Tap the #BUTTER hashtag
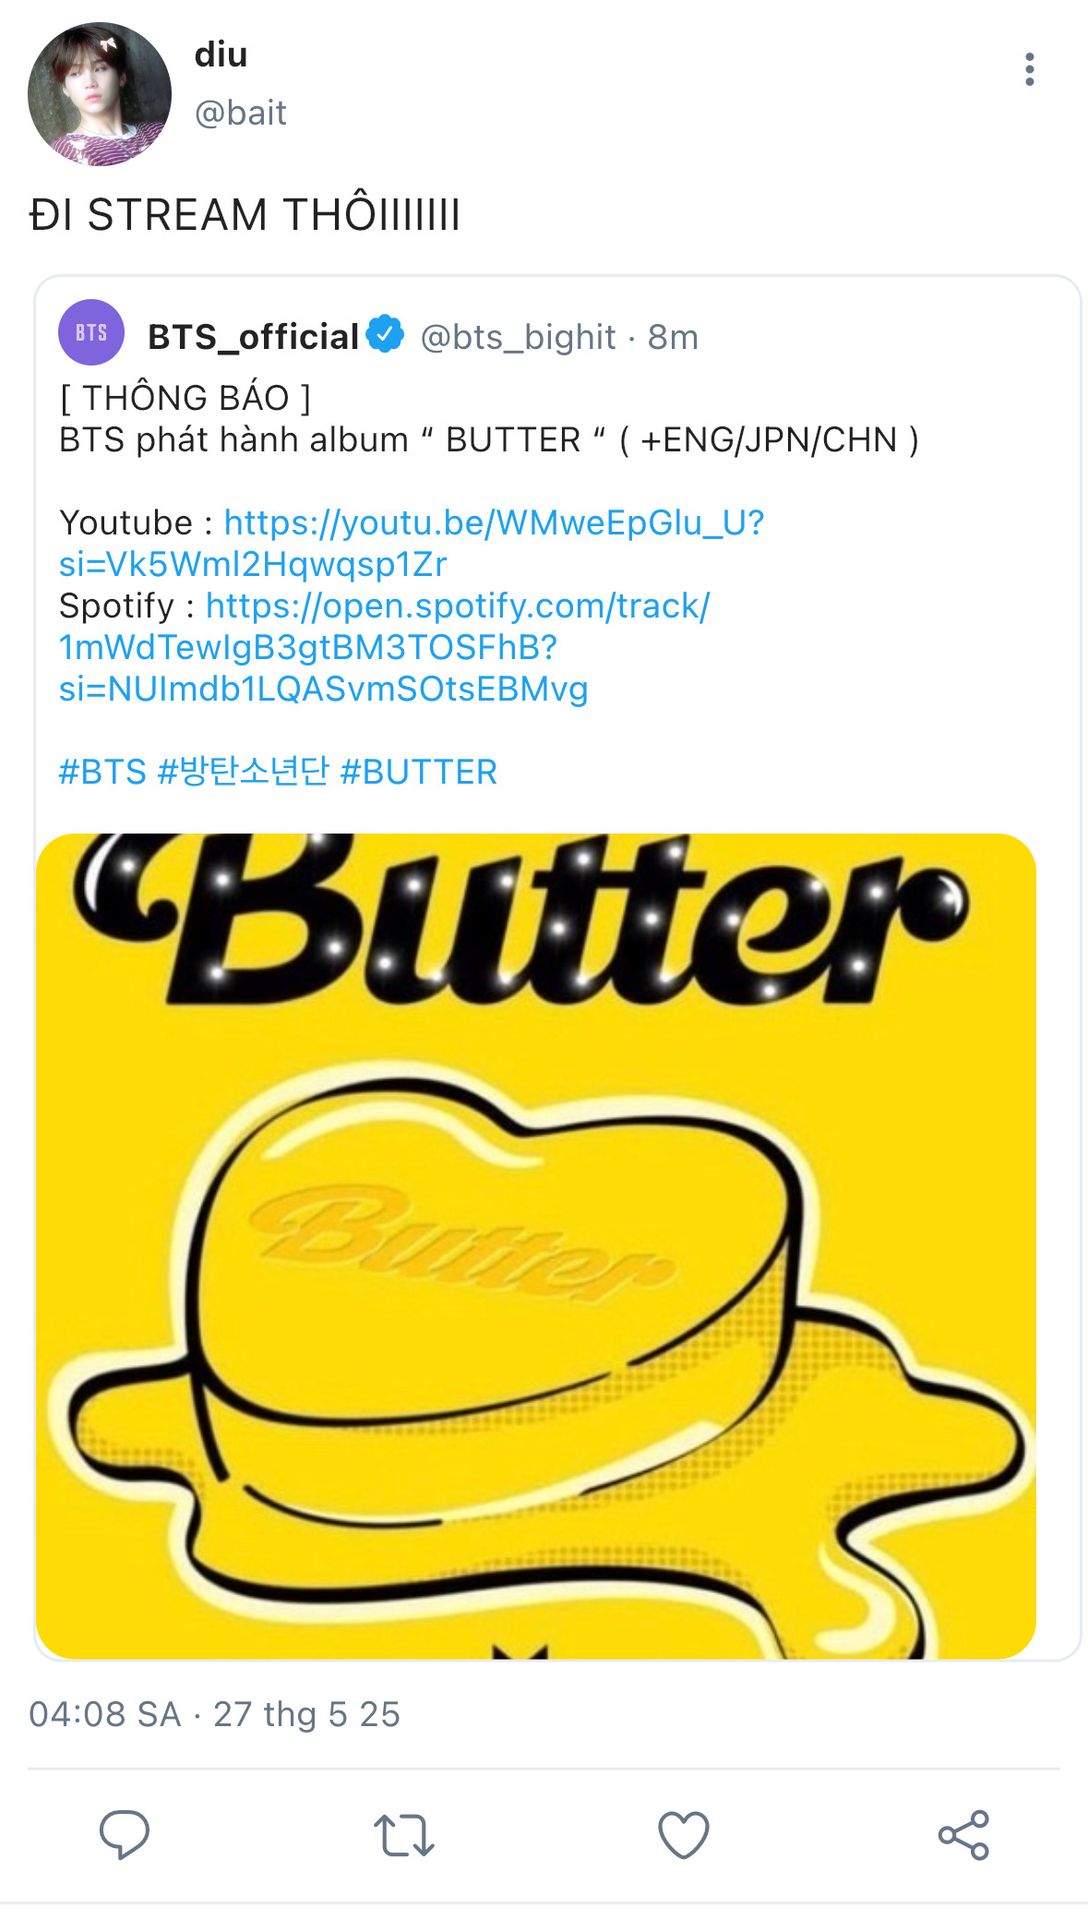 pos(418,772)
